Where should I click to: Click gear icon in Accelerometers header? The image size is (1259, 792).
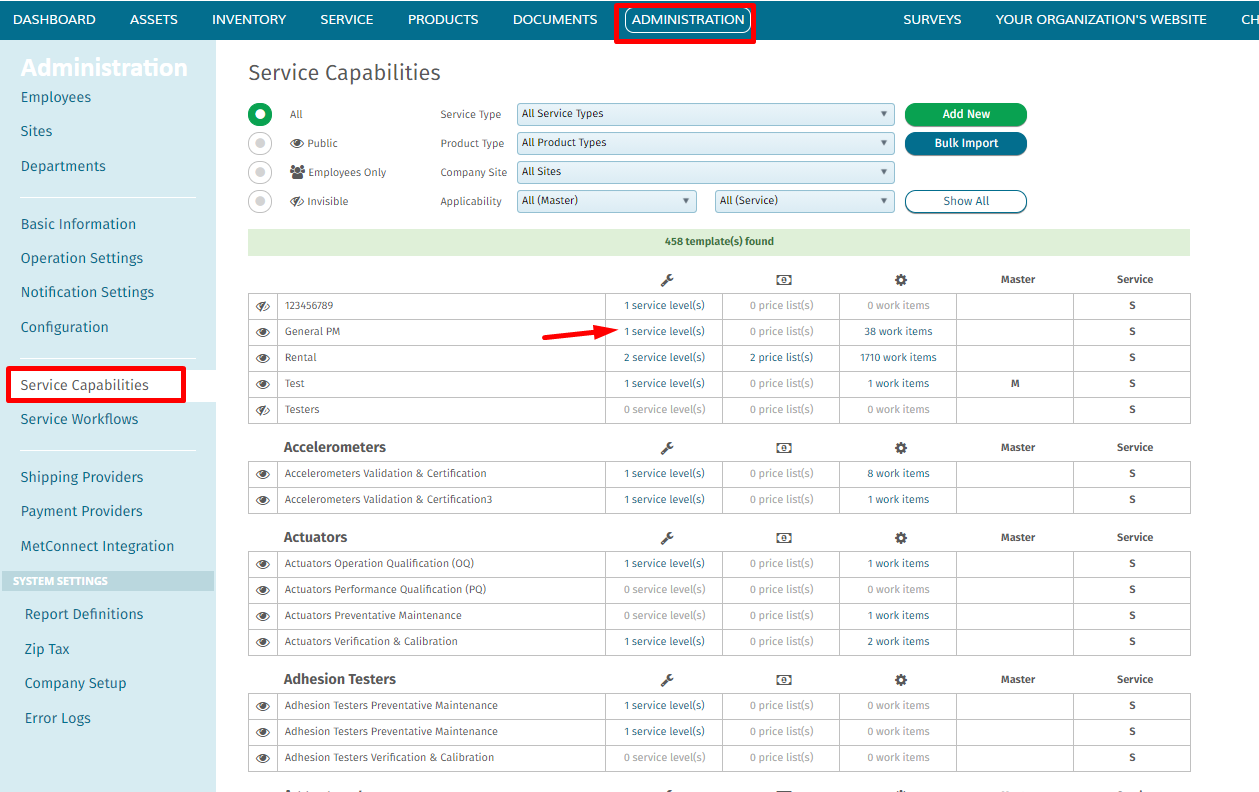(901, 448)
